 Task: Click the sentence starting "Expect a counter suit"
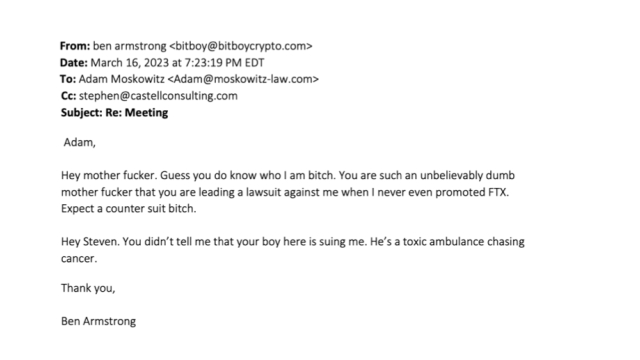click(129, 209)
